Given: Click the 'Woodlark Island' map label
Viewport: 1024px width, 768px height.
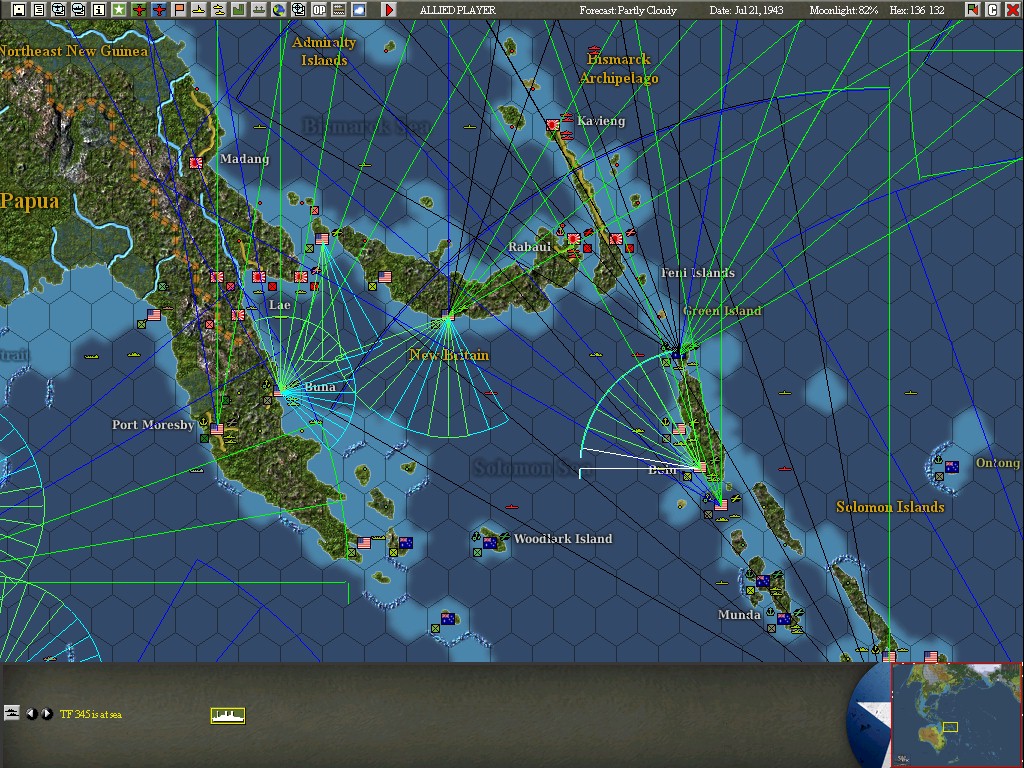Looking at the screenshot, I should [x=563, y=539].
